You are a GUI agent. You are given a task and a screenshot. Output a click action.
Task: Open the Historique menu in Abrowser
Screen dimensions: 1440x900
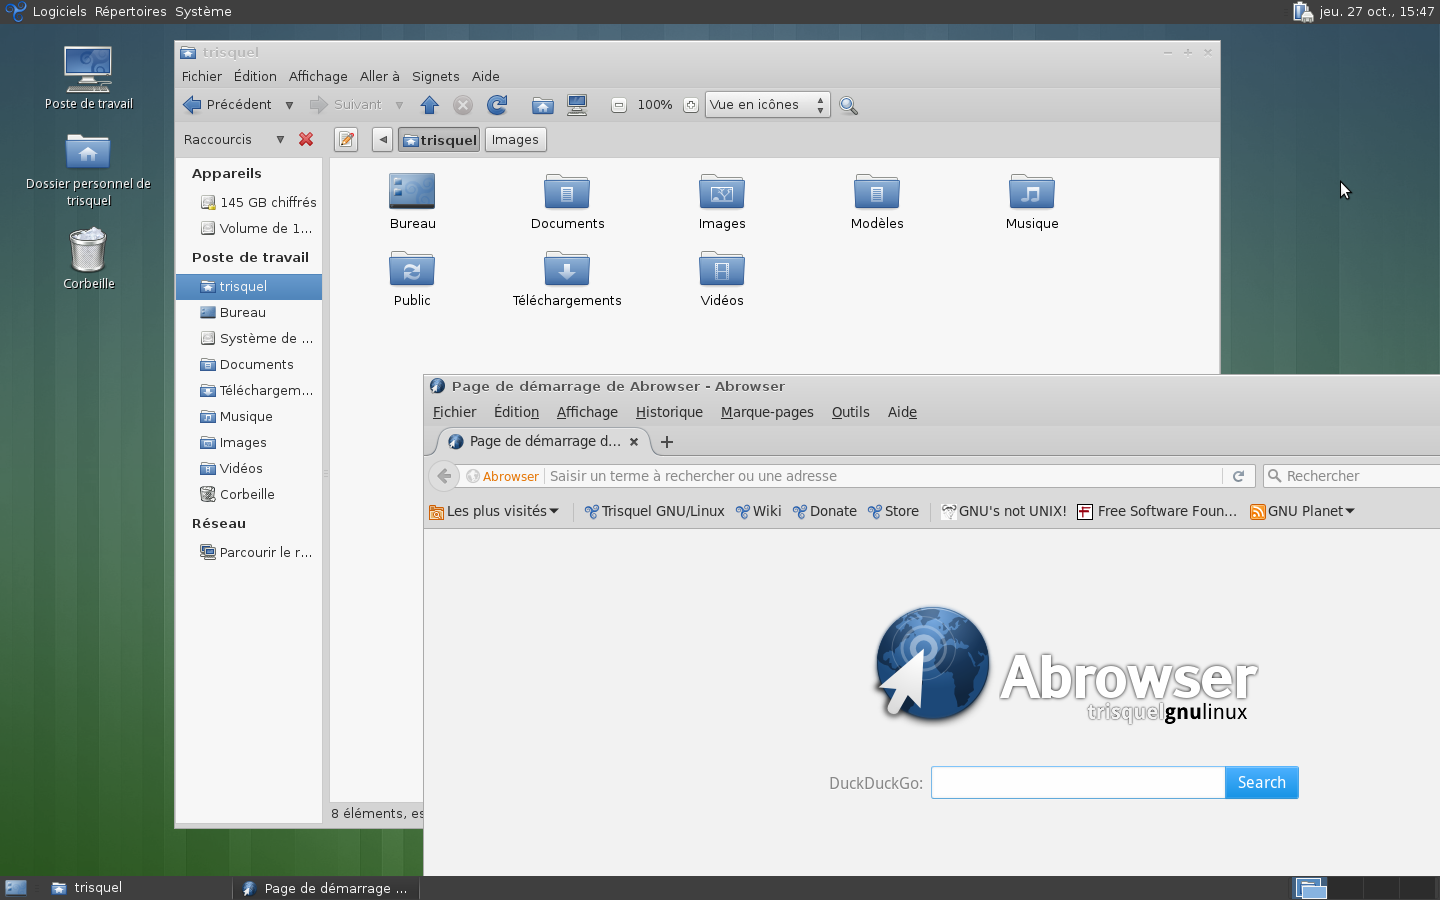[x=669, y=412]
